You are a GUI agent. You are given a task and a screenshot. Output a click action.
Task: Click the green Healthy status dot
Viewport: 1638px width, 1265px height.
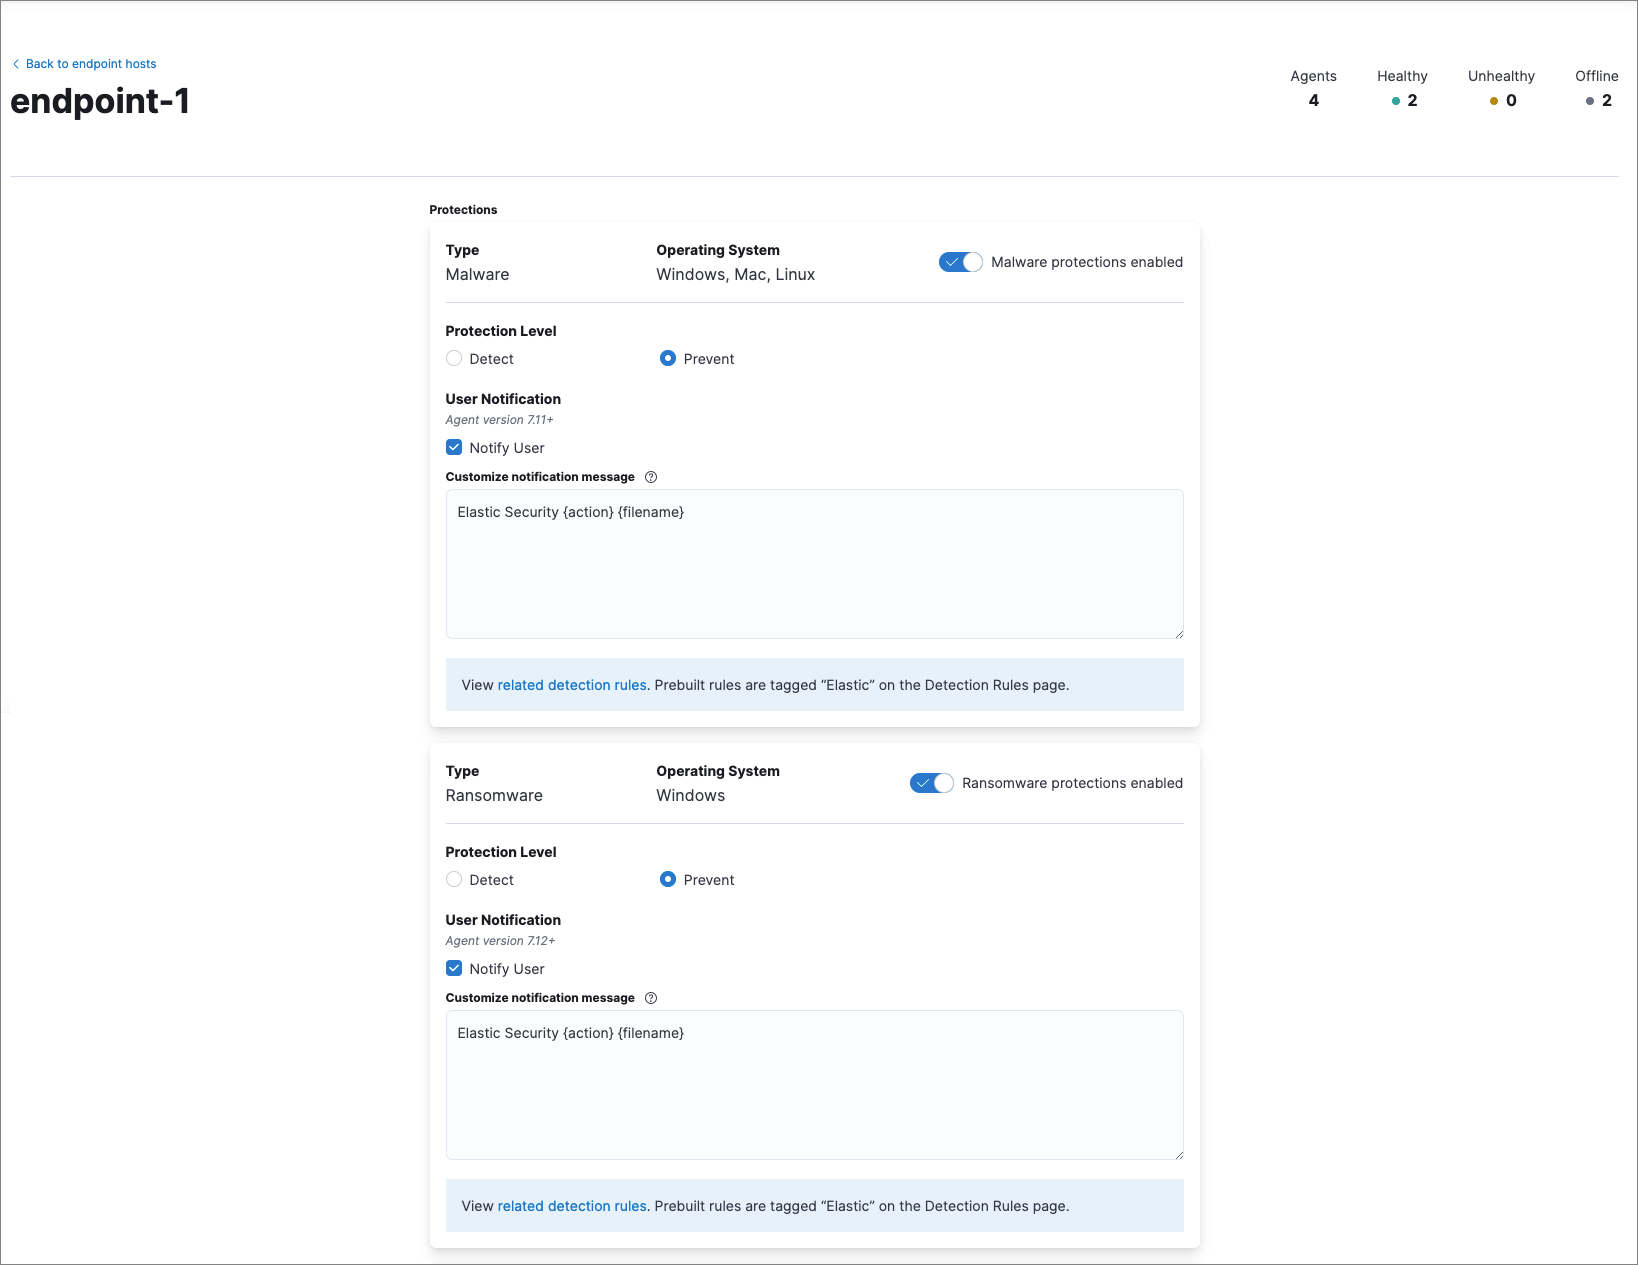[x=1395, y=101]
